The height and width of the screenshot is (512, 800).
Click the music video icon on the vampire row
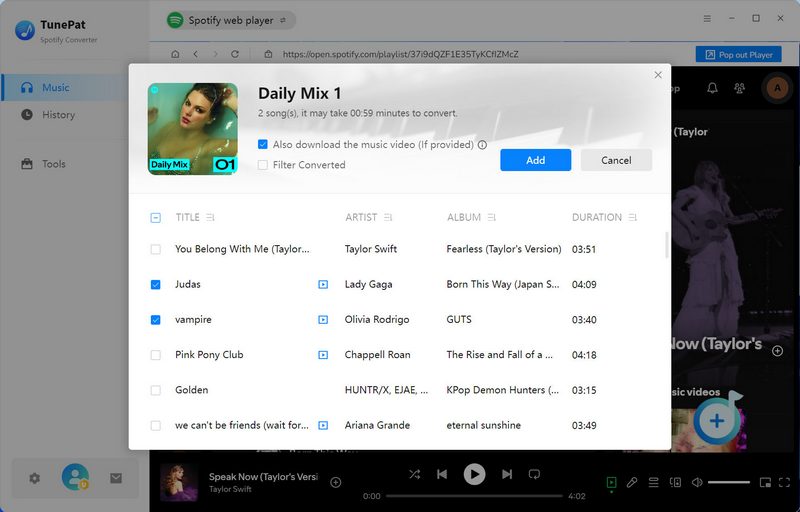(x=323, y=320)
